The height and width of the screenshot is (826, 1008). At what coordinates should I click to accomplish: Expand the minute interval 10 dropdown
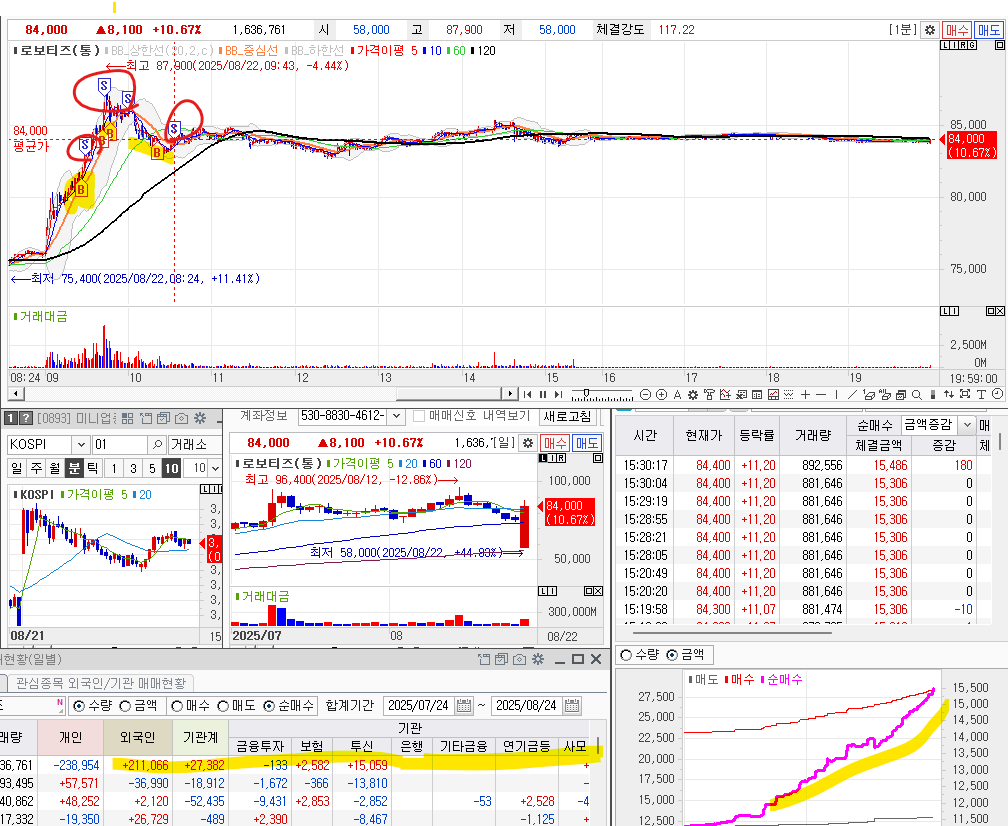(215, 468)
